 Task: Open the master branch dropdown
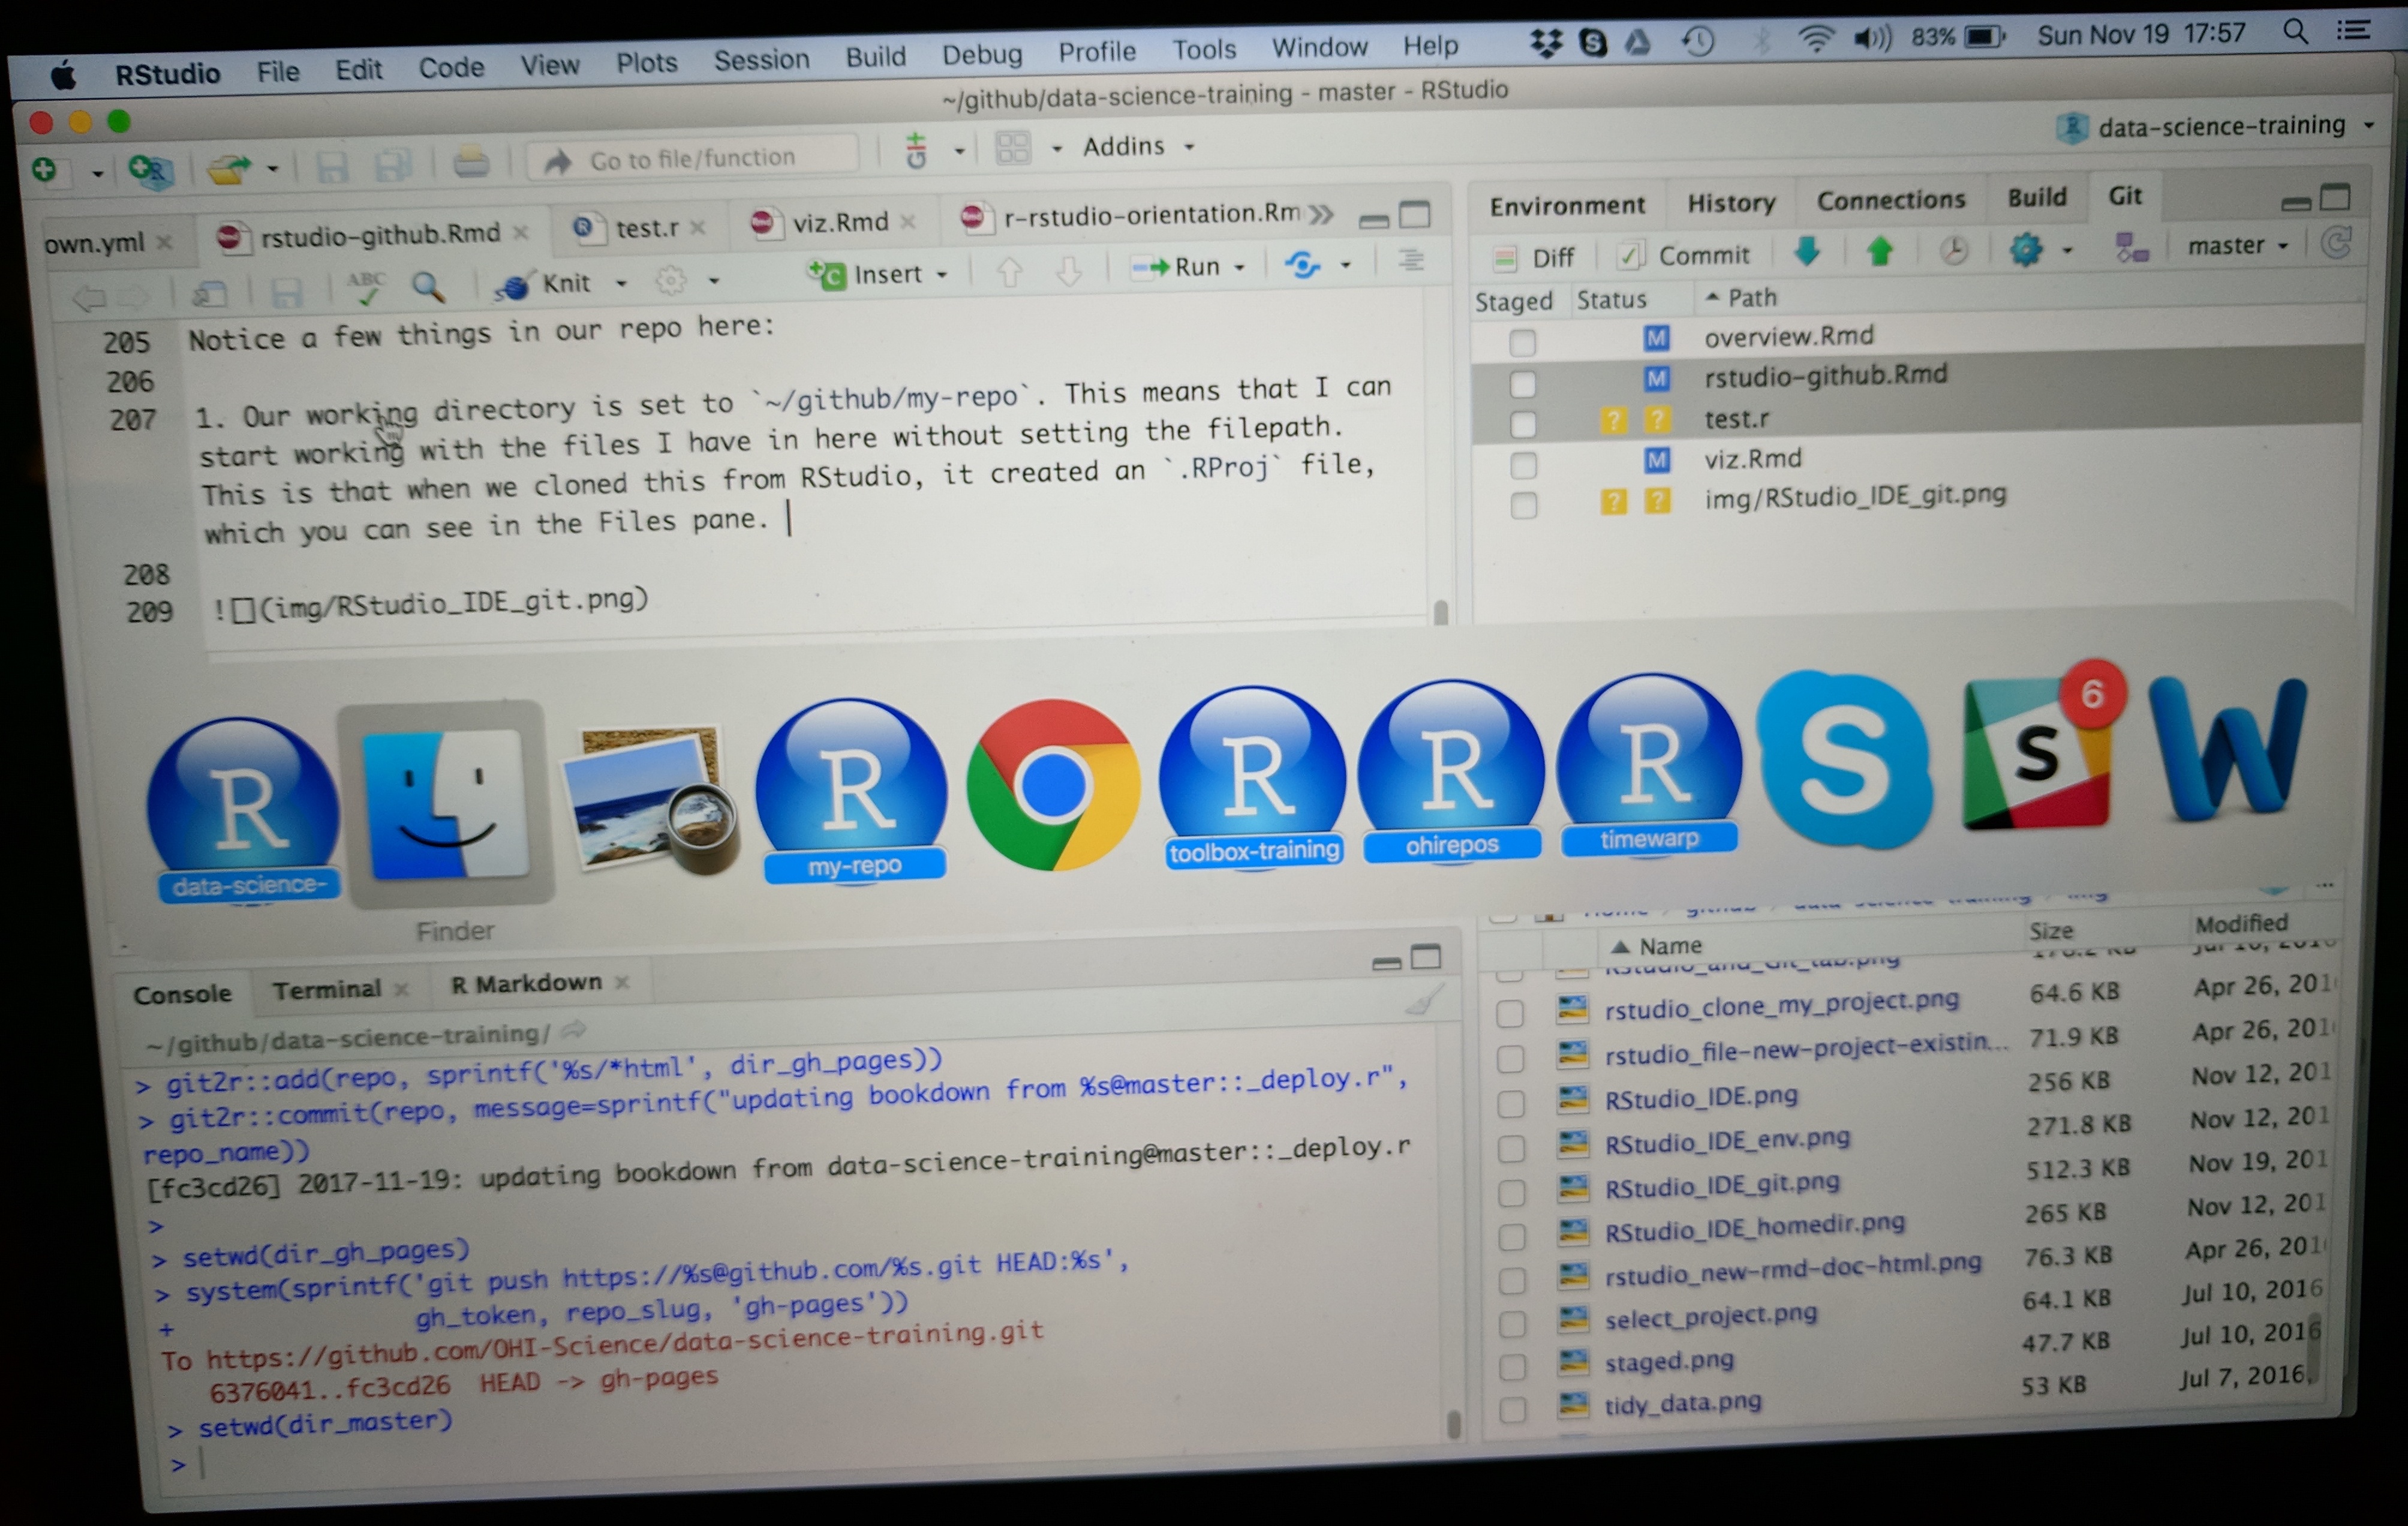tap(2238, 246)
